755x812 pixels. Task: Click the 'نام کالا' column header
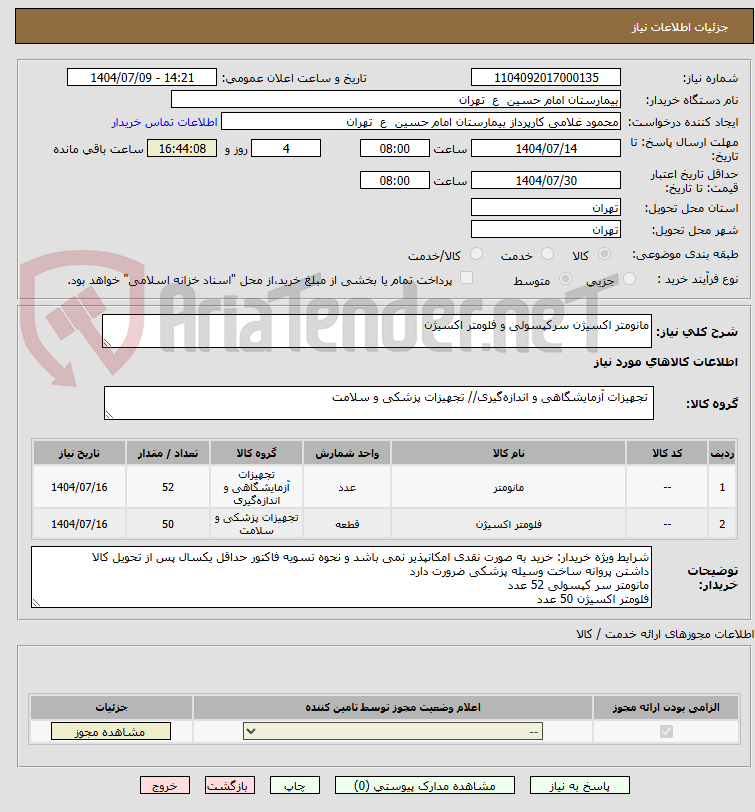pyautogui.click(x=509, y=453)
